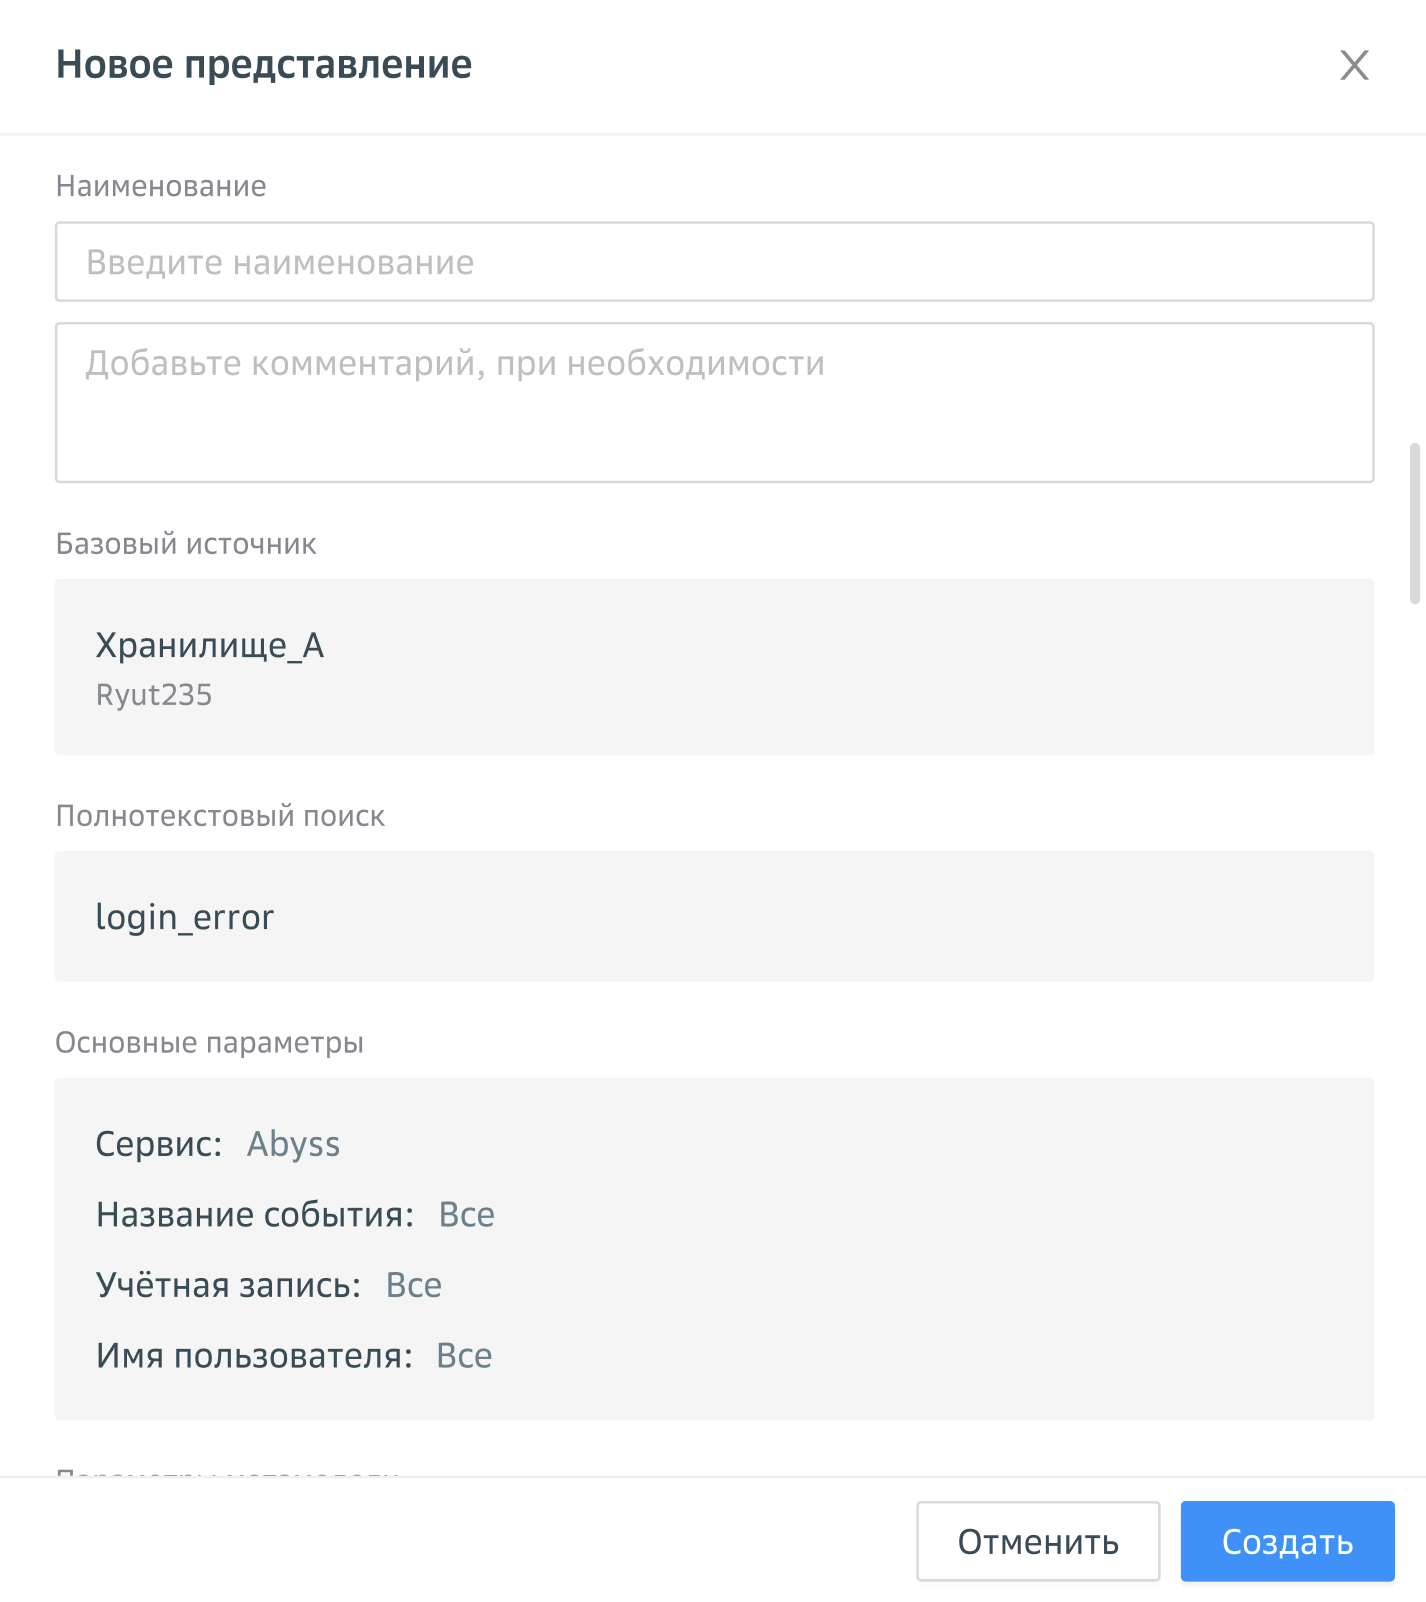Click the Основные параметры section label
This screenshot has width=1426, height=1602.
point(209,1043)
